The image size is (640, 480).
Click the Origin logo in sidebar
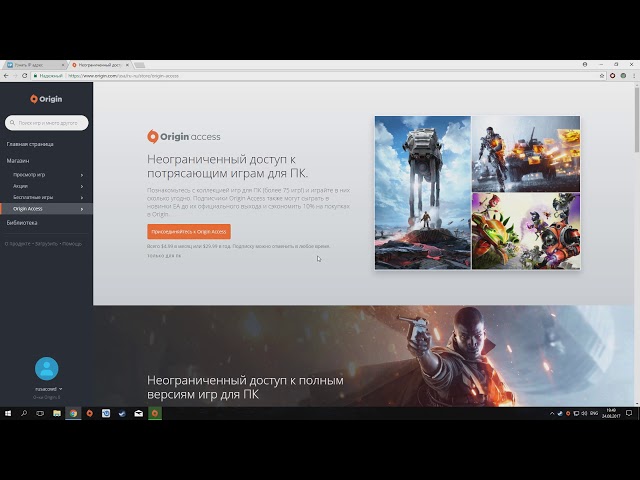pyautogui.click(x=46, y=99)
